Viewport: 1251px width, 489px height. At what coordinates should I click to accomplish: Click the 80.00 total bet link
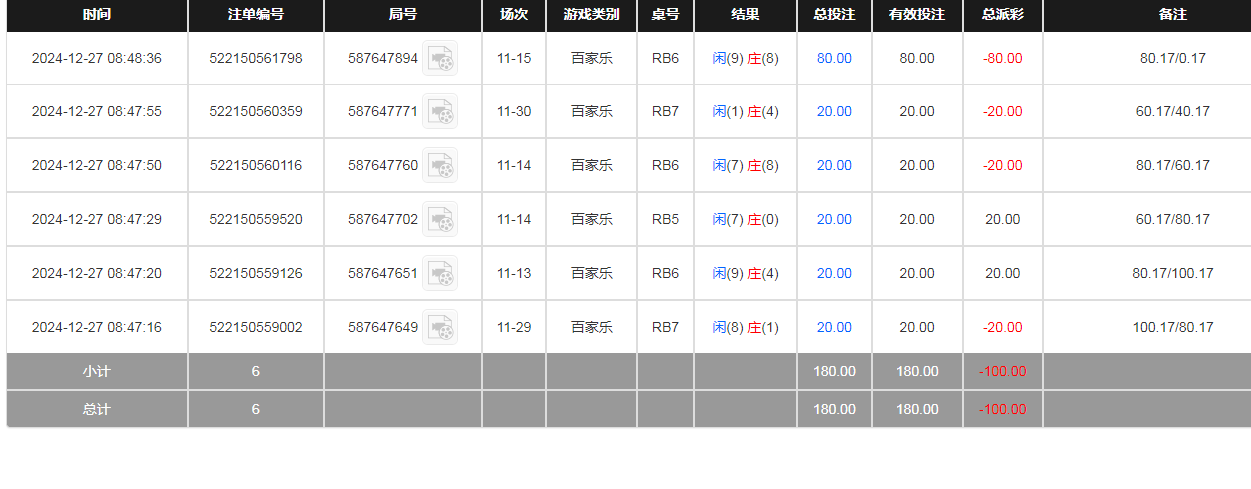point(834,59)
